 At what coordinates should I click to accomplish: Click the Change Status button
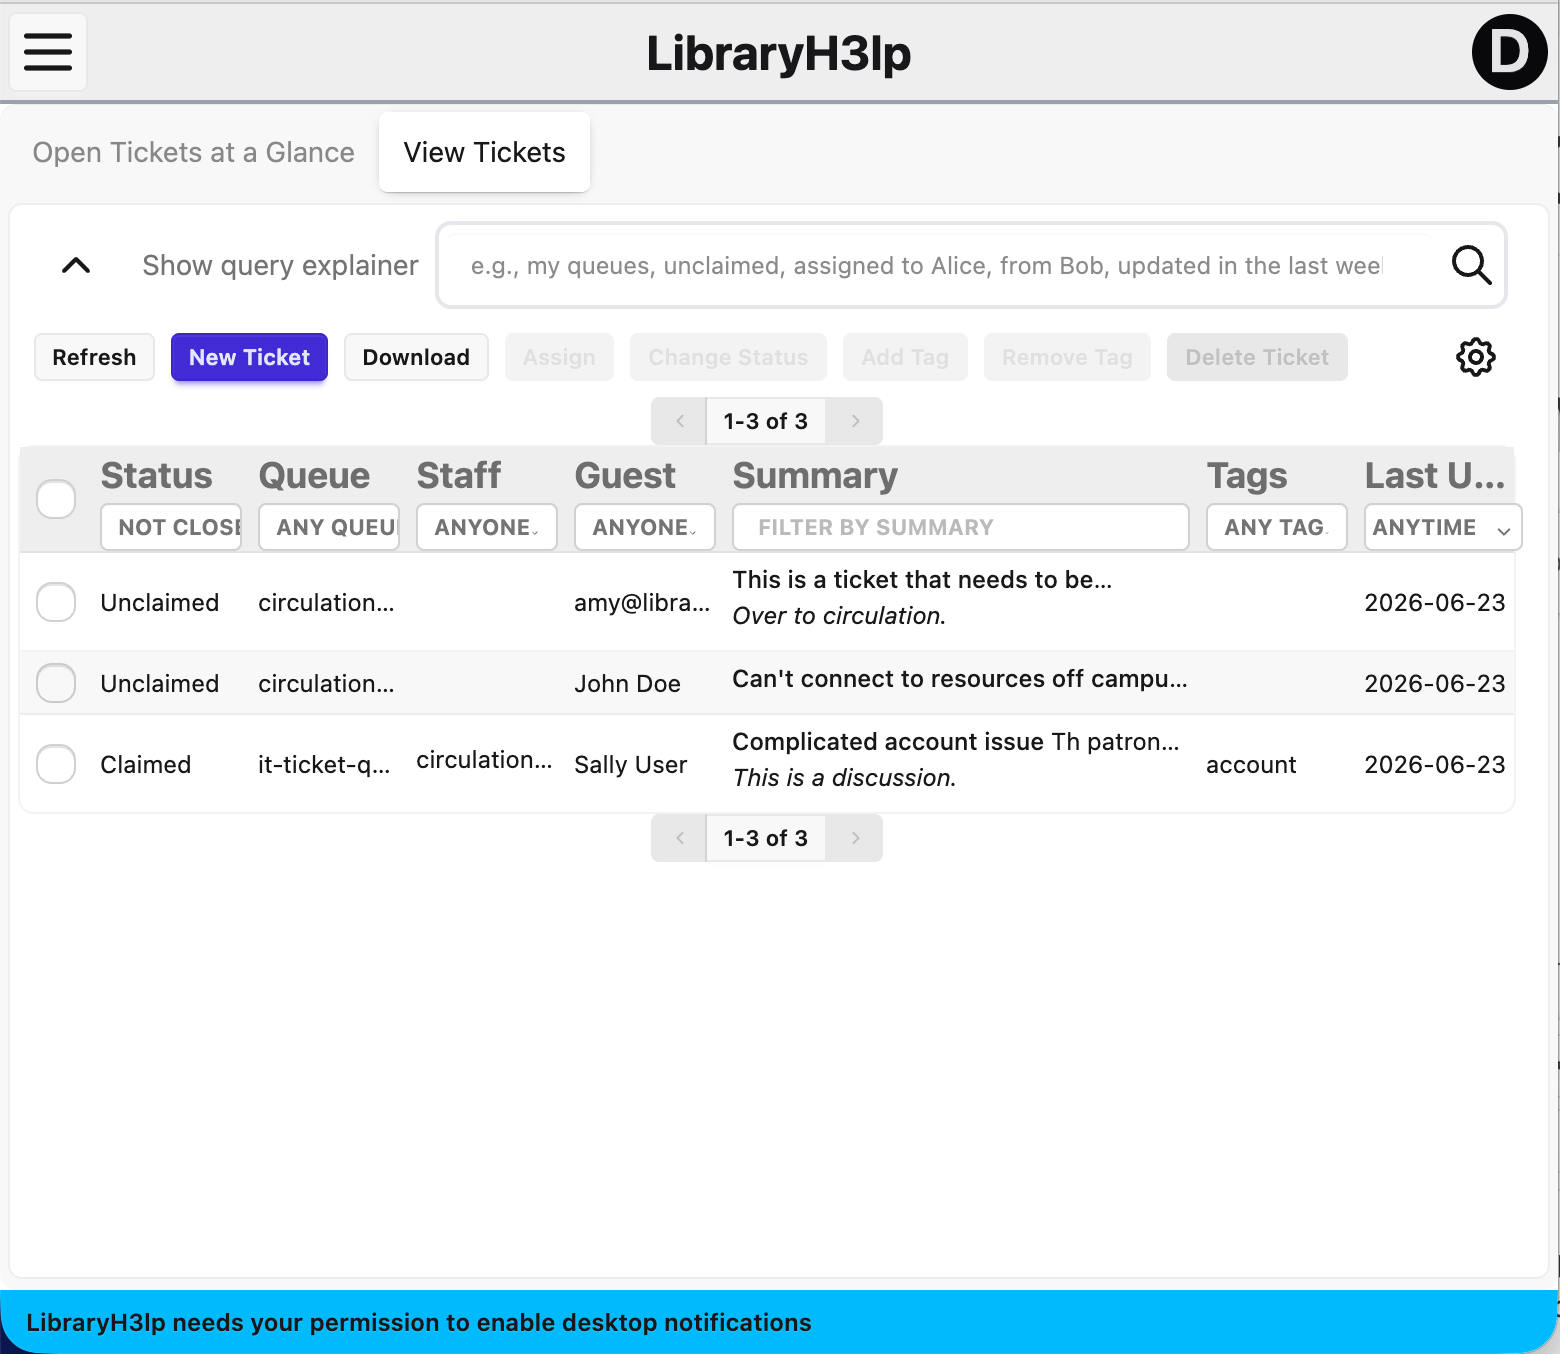728,357
